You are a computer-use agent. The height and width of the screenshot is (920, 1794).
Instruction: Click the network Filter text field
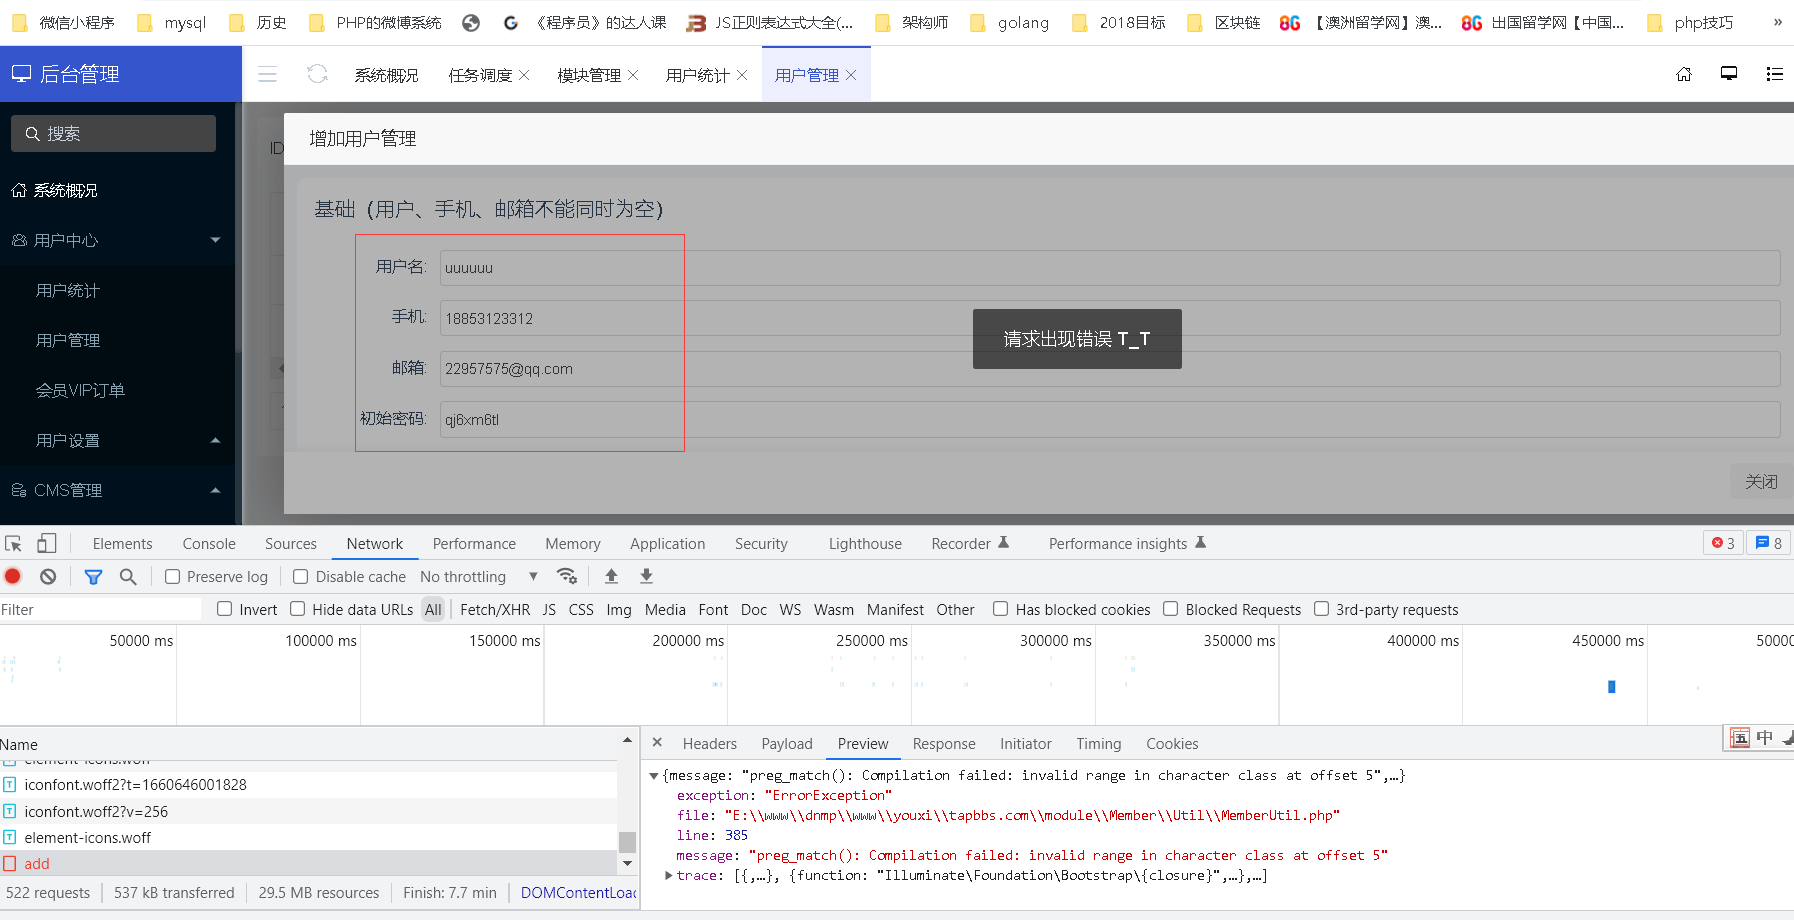pyautogui.click(x=100, y=609)
